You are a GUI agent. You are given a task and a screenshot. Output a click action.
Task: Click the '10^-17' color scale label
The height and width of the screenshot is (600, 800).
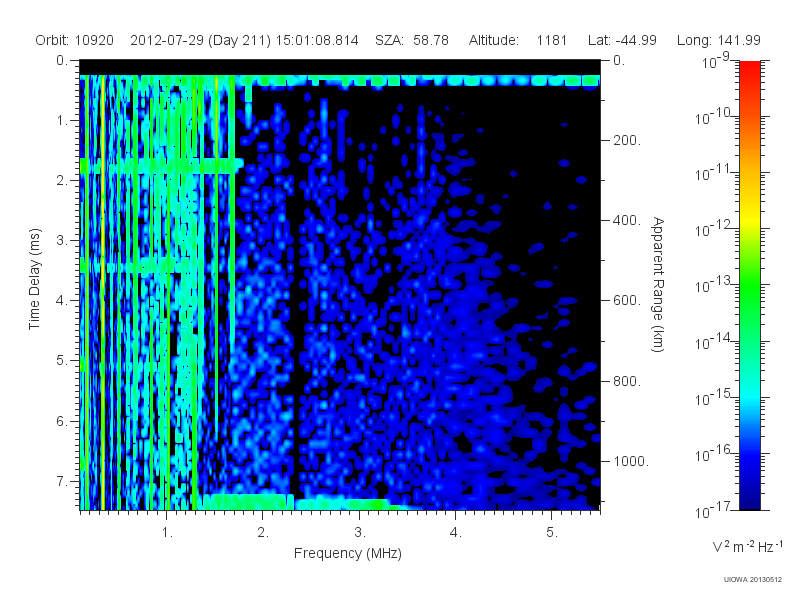coord(713,510)
